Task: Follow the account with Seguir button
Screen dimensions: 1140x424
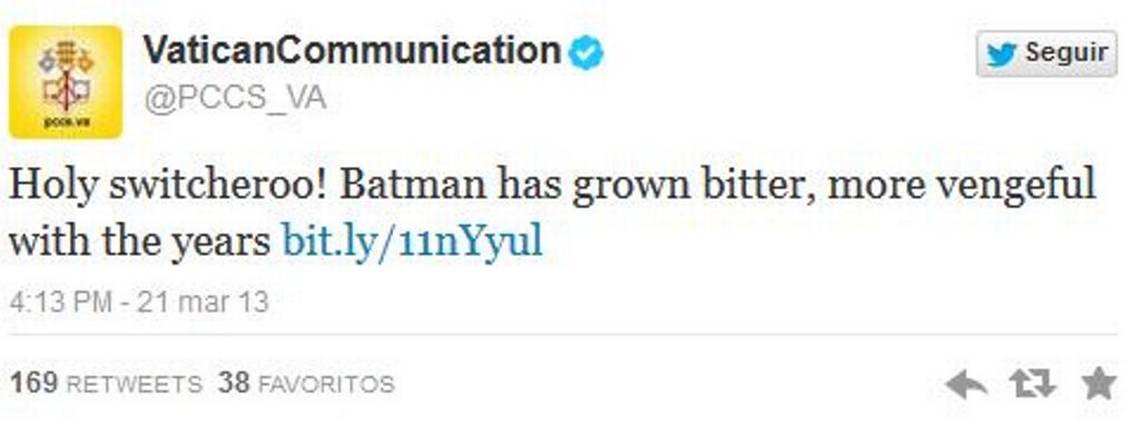Action: pos(1046,54)
